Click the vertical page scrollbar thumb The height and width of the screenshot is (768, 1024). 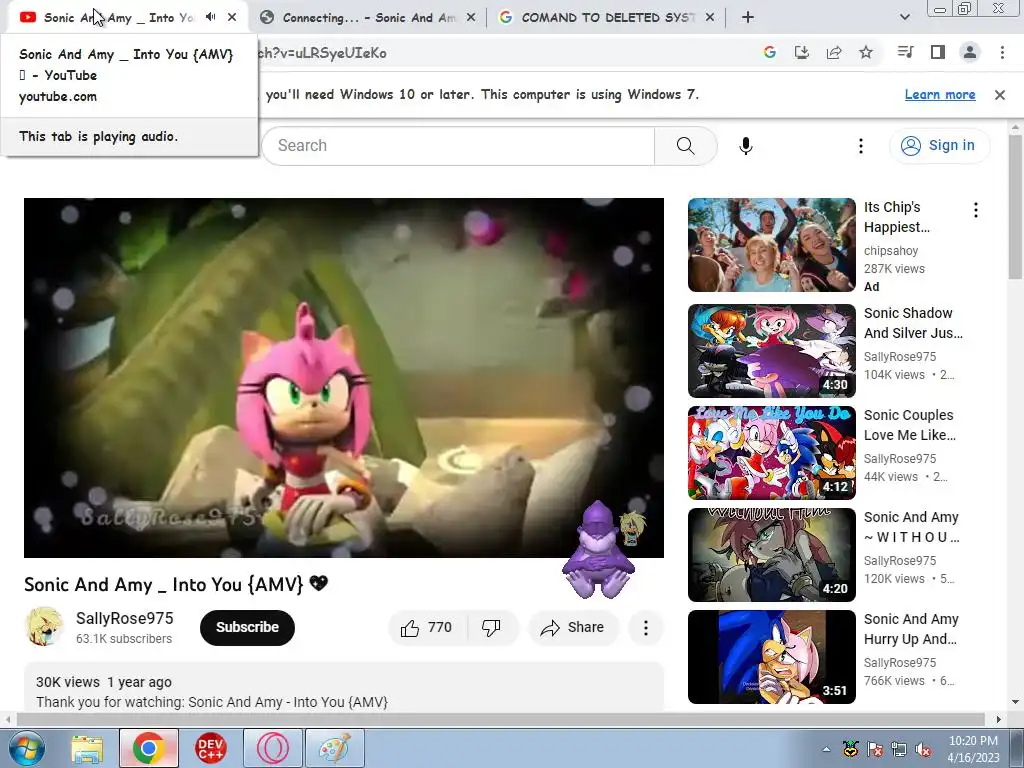(1015, 208)
